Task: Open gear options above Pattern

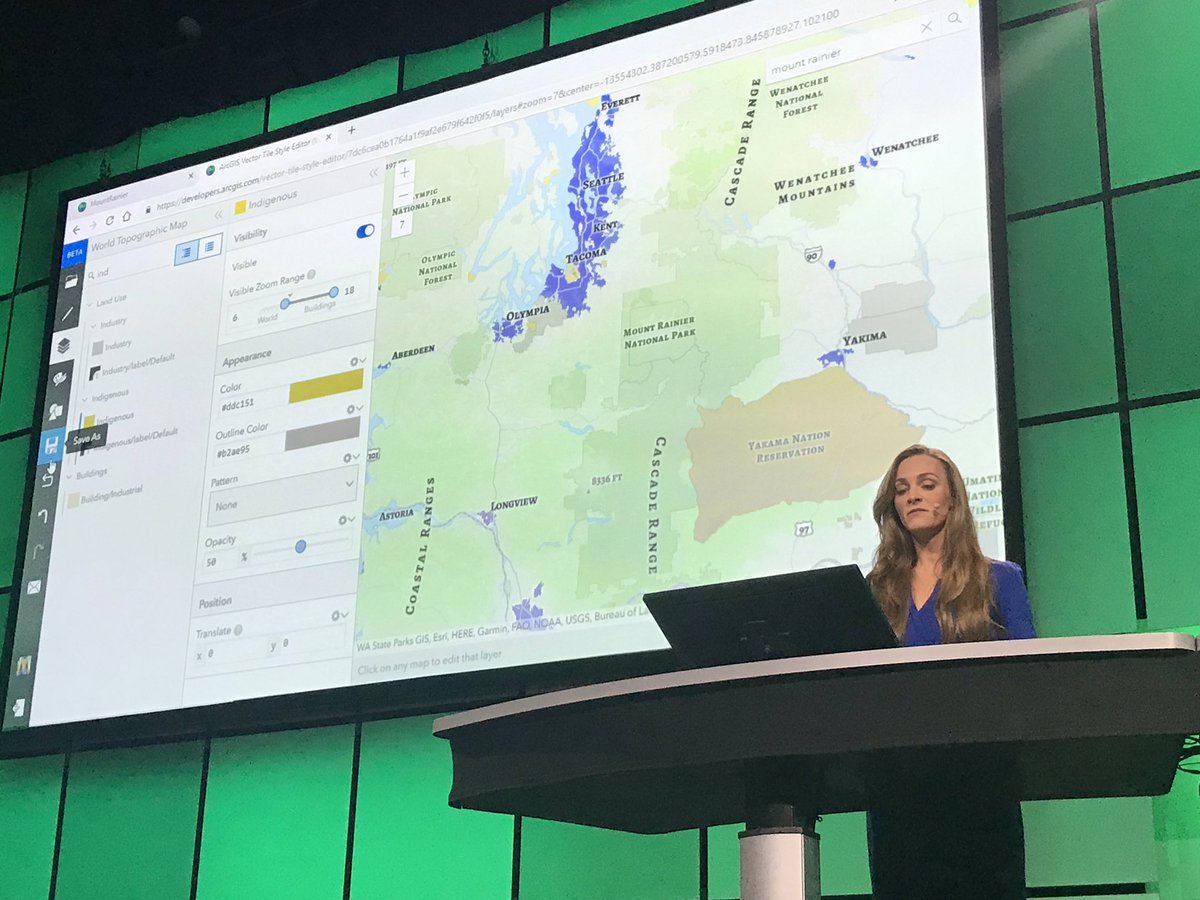Action: click(352, 457)
